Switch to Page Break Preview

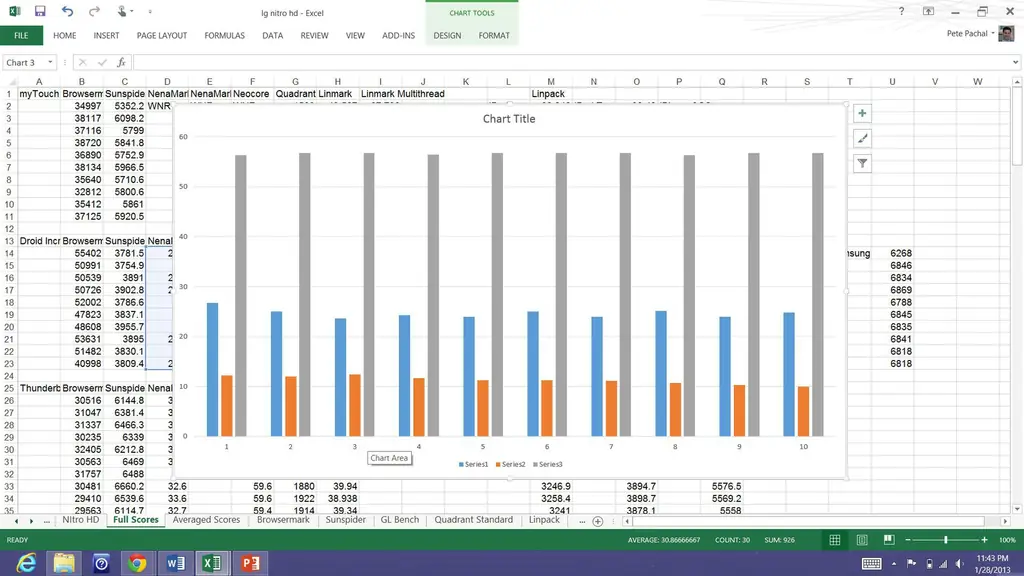(x=889, y=540)
